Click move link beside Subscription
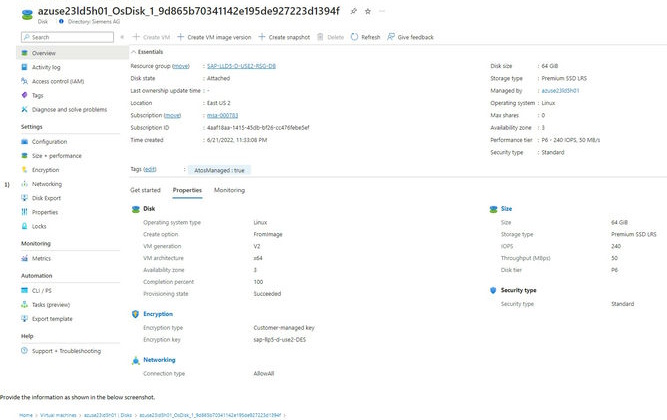The image size is (667, 420). pos(172,115)
